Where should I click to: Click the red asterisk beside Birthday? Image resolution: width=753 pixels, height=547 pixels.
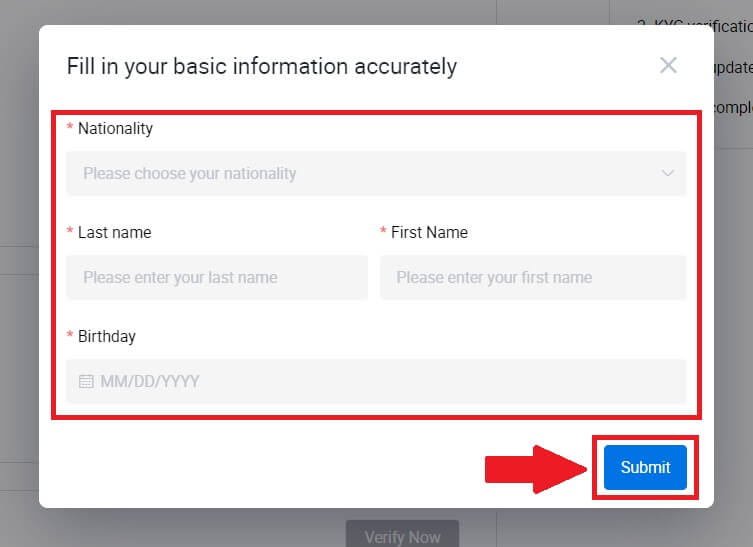point(70,337)
